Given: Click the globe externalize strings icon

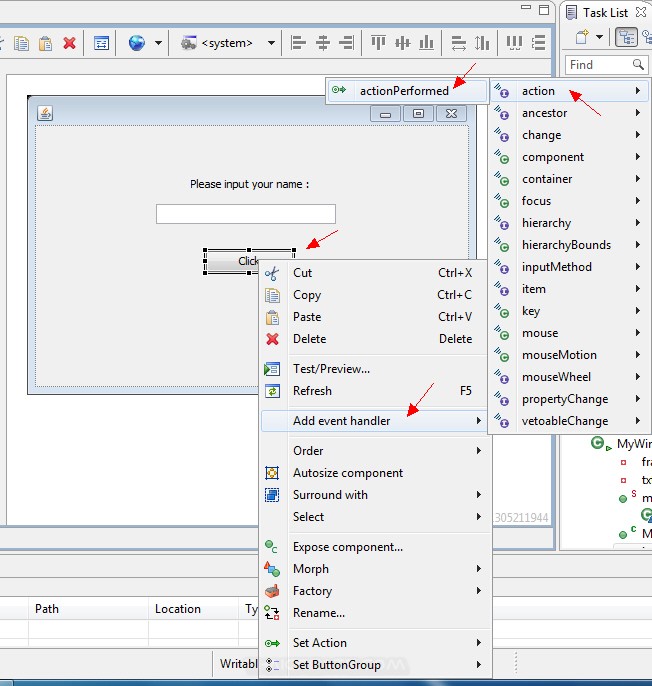Looking at the screenshot, I should 136,43.
